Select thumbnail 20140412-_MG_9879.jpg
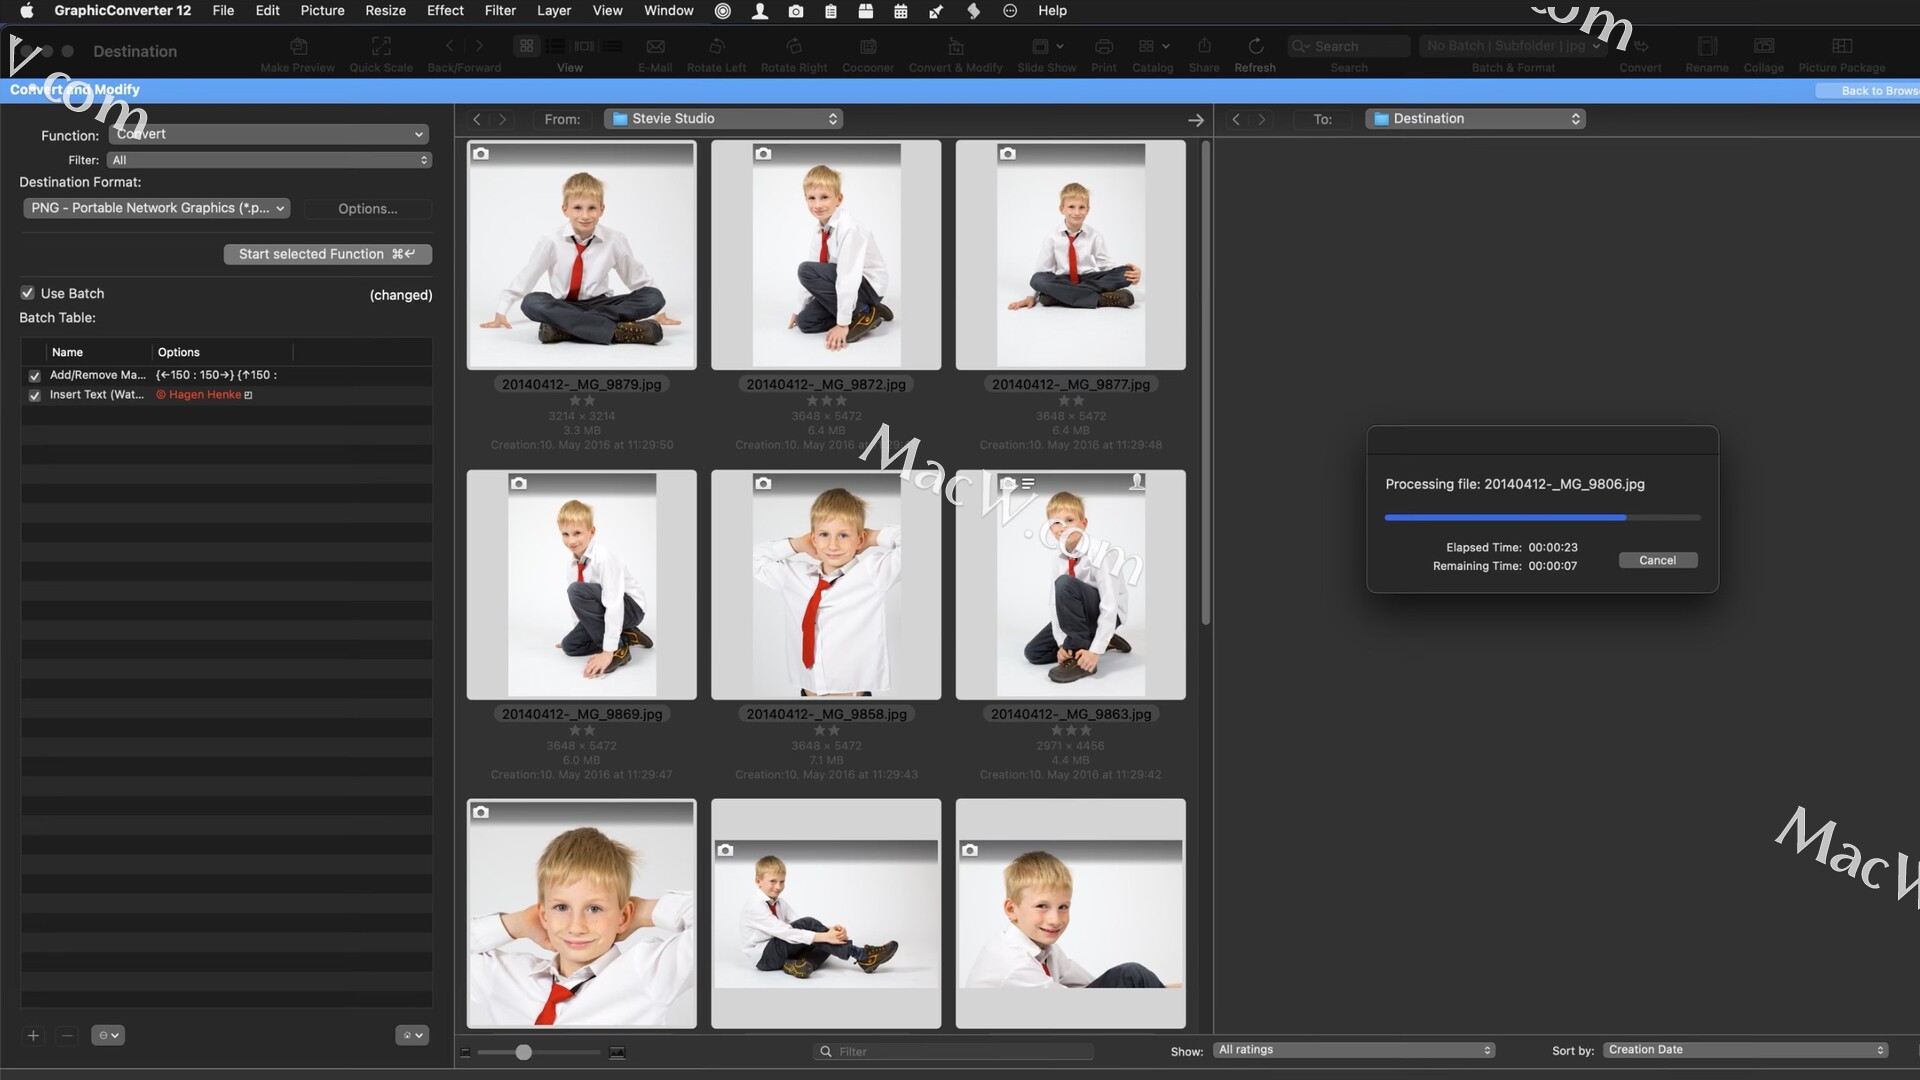Viewport: 1920px width, 1080px height. 581,255
